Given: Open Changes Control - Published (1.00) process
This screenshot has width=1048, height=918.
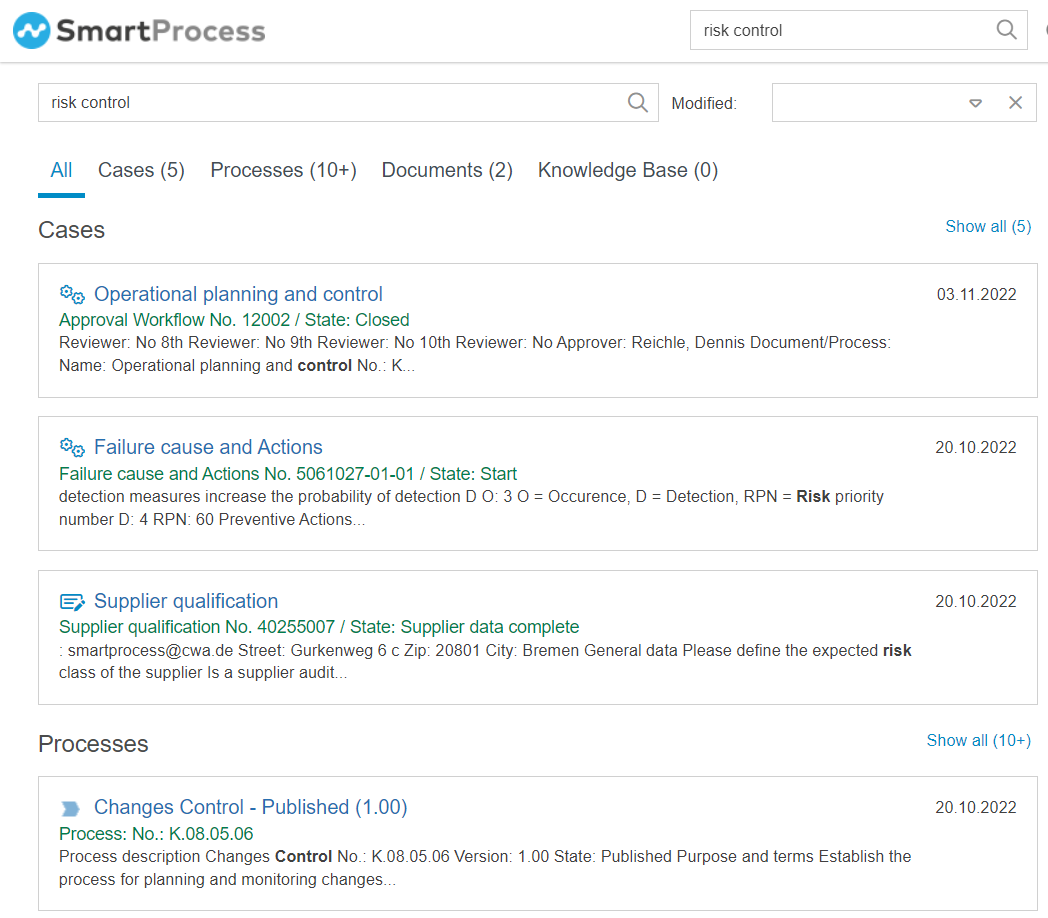Looking at the screenshot, I should point(250,807).
